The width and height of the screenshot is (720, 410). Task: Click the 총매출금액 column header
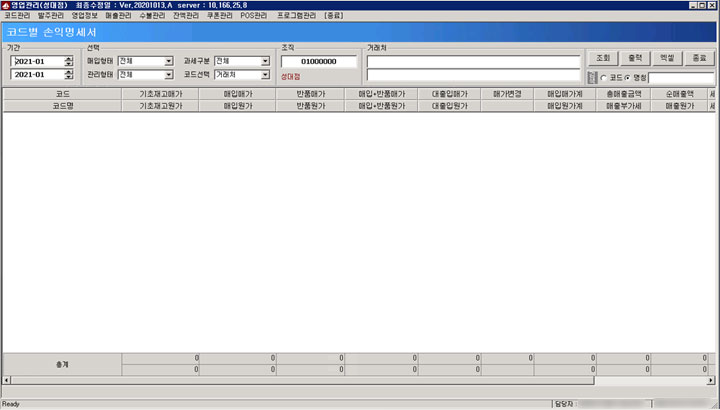624,94
